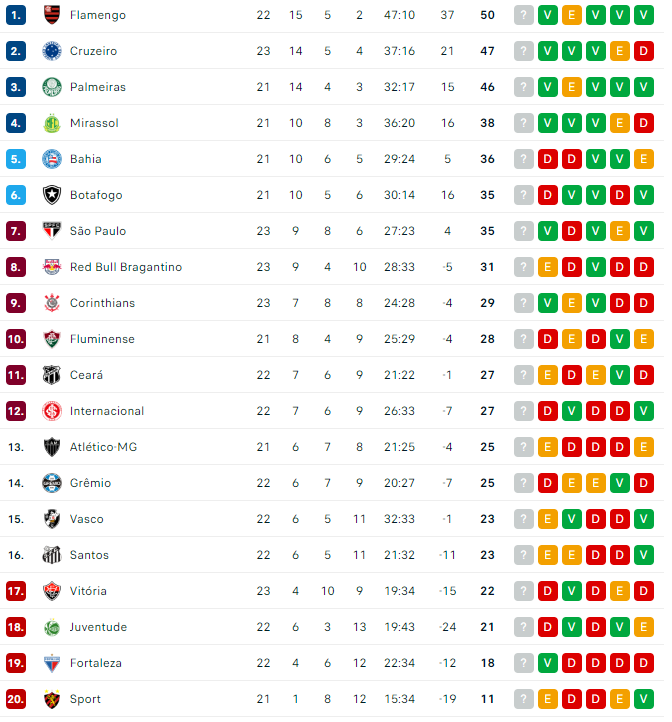Click Flamengo's upcoming match question mark badge
The image size is (672, 722).
524,15
